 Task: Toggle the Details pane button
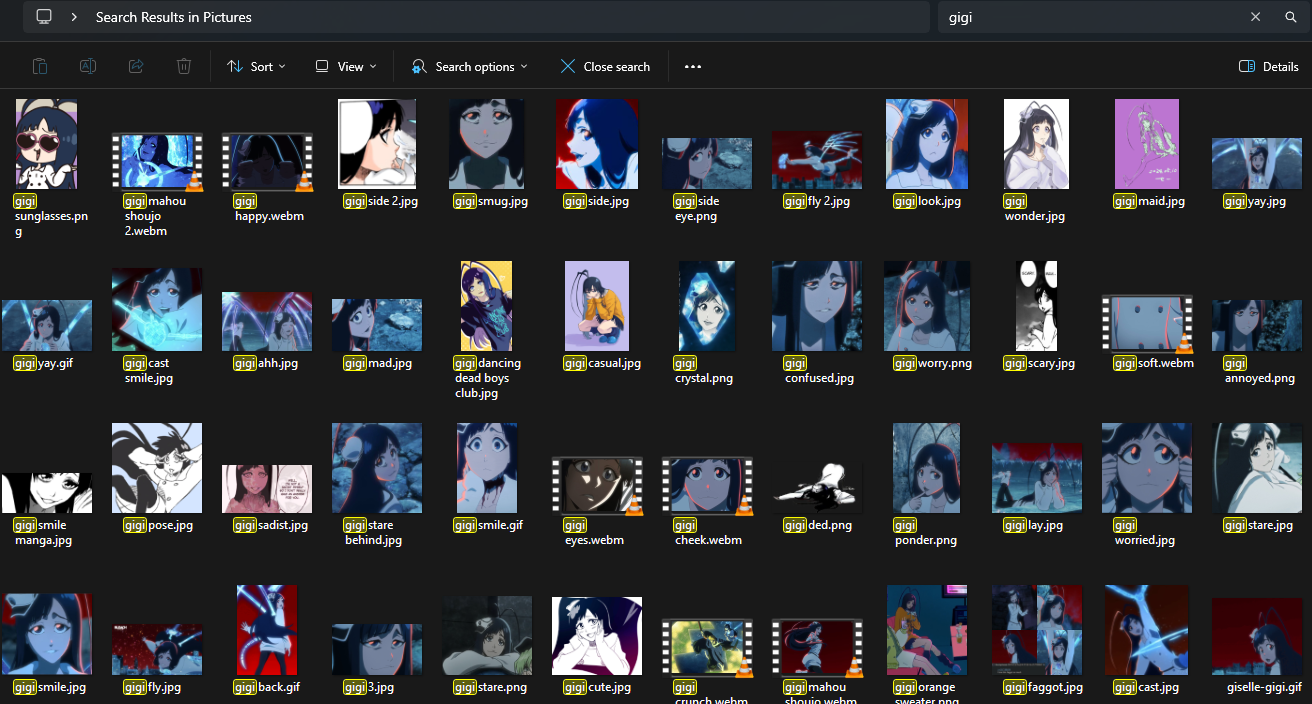[1269, 66]
